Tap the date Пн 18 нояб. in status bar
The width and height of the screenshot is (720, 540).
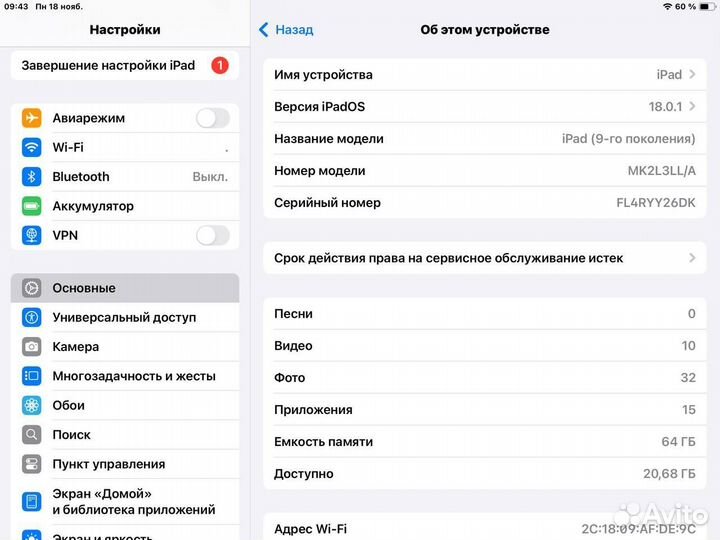[59, 7]
